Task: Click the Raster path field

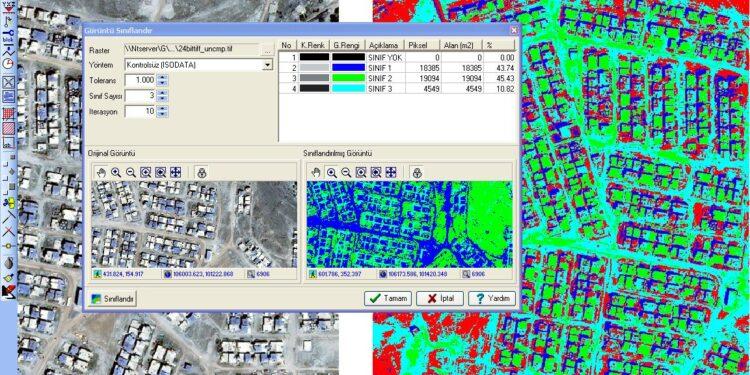Action: [192, 49]
